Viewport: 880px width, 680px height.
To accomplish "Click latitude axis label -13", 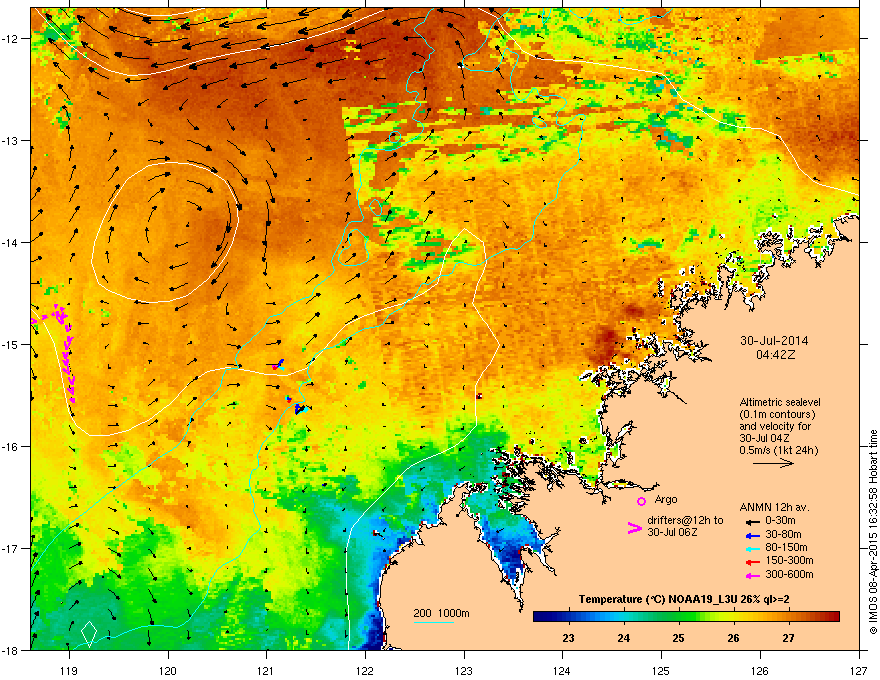I will click(x=11, y=140).
